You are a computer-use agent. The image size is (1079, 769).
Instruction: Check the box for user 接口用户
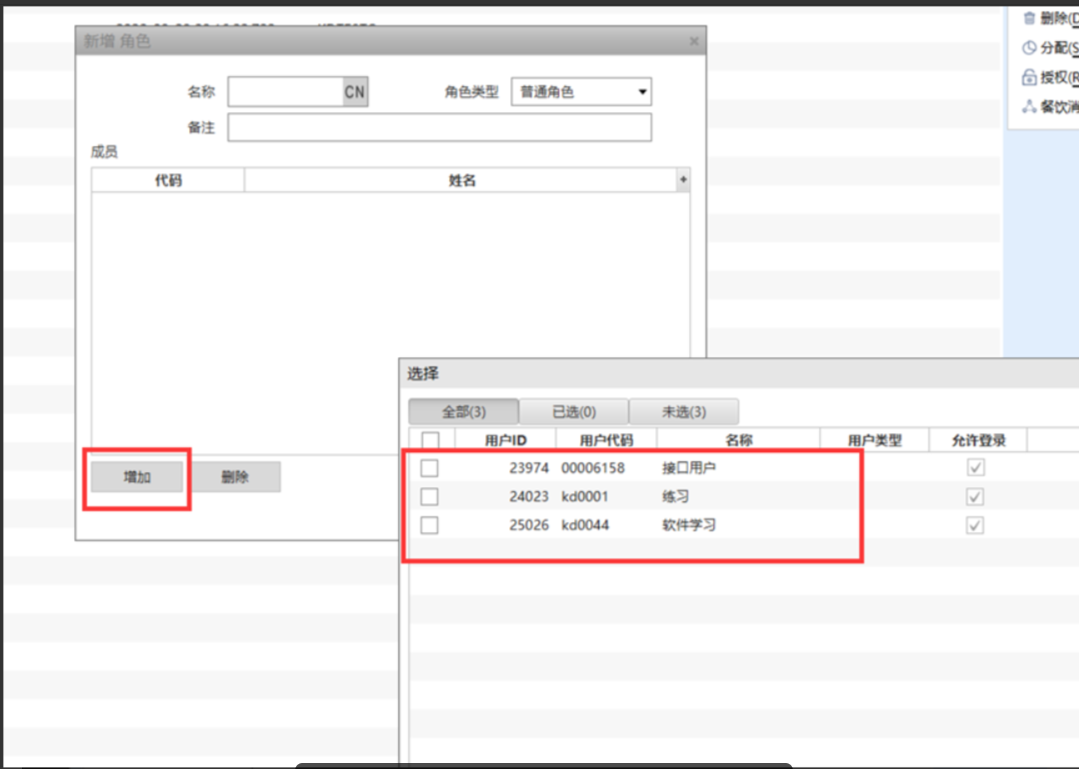point(429,468)
